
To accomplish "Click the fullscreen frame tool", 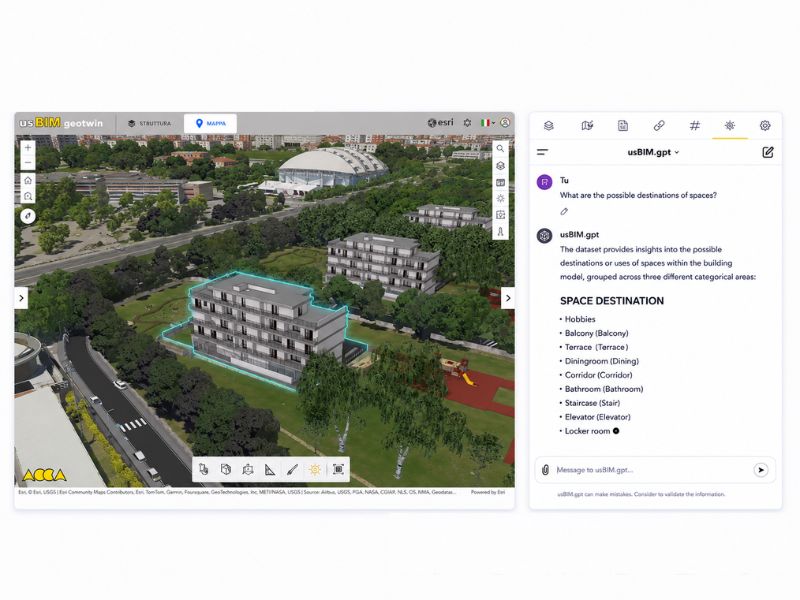I will click(x=338, y=469).
